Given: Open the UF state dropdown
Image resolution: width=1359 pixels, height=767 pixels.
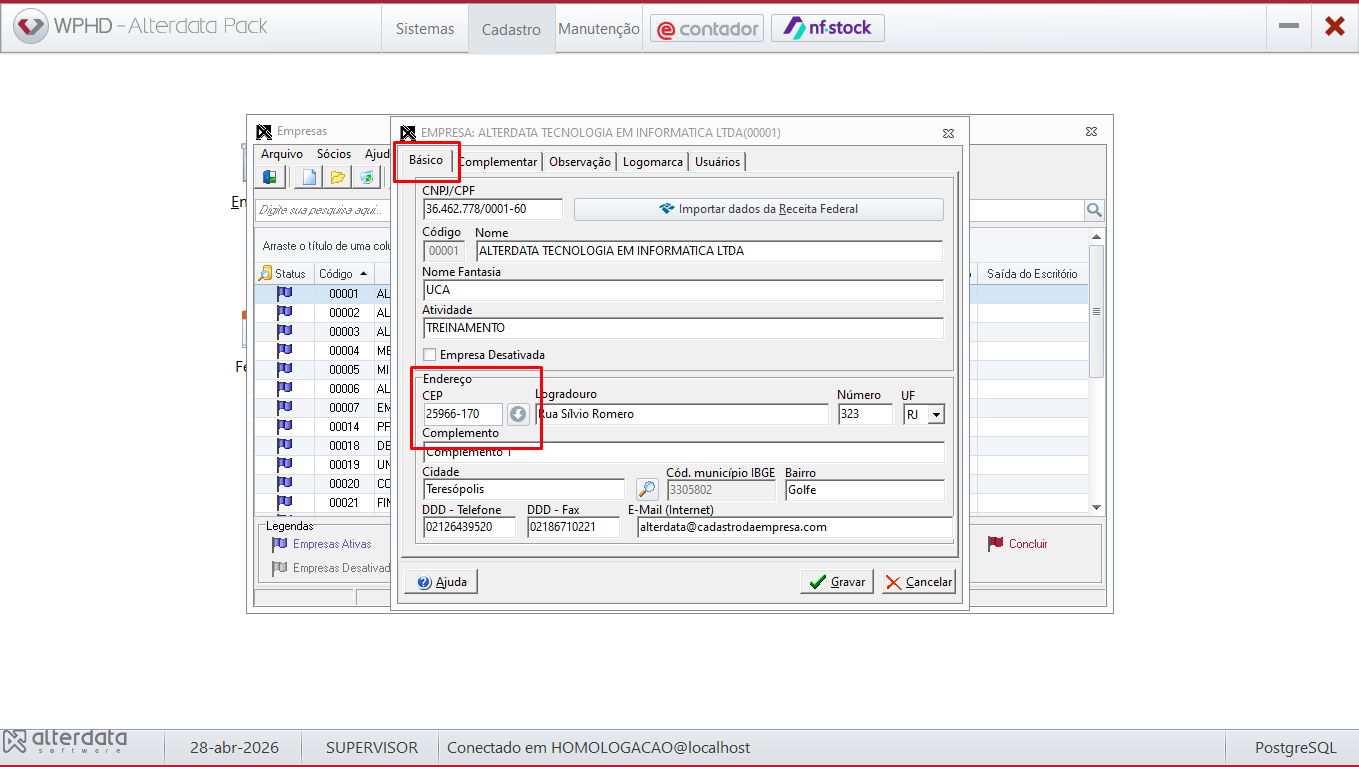Looking at the screenshot, I should pyautogui.click(x=936, y=414).
